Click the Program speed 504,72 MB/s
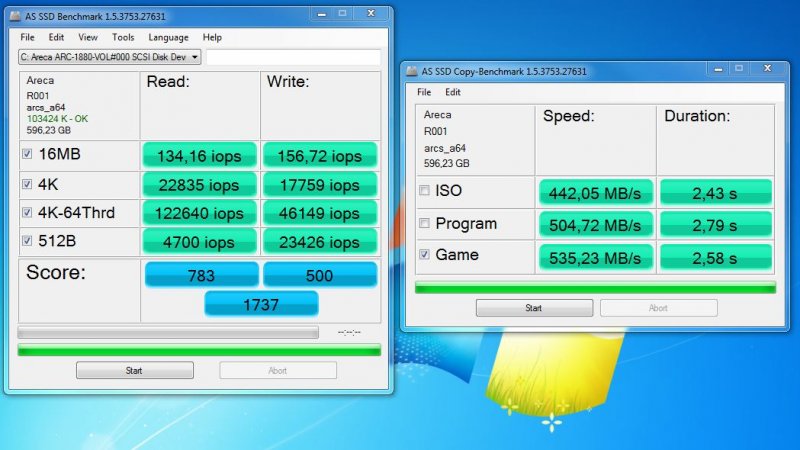Screen dimensions: 800x450 pyautogui.click(x=596, y=225)
